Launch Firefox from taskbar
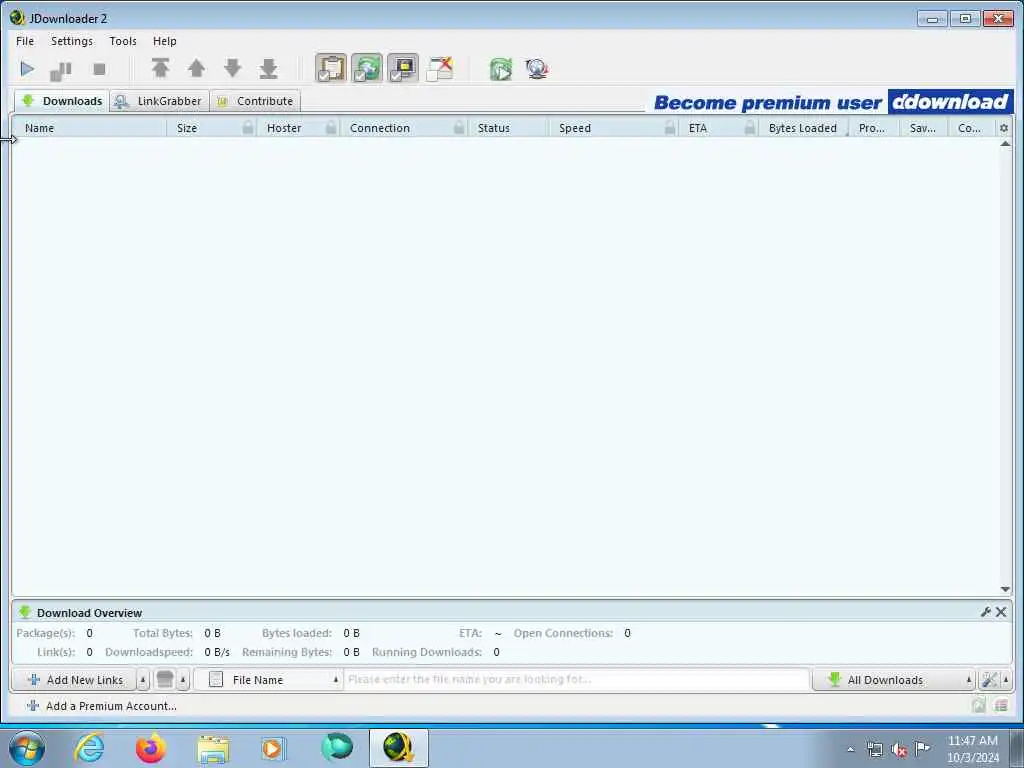Image resolution: width=1024 pixels, height=768 pixels. [150, 748]
